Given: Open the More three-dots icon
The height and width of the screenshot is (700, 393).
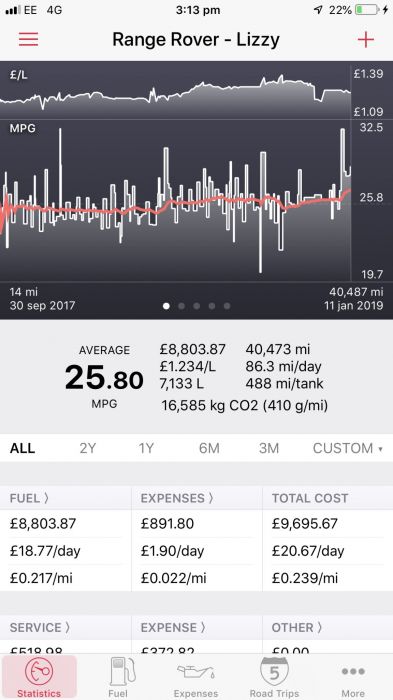Looking at the screenshot, I should (353, 671).
